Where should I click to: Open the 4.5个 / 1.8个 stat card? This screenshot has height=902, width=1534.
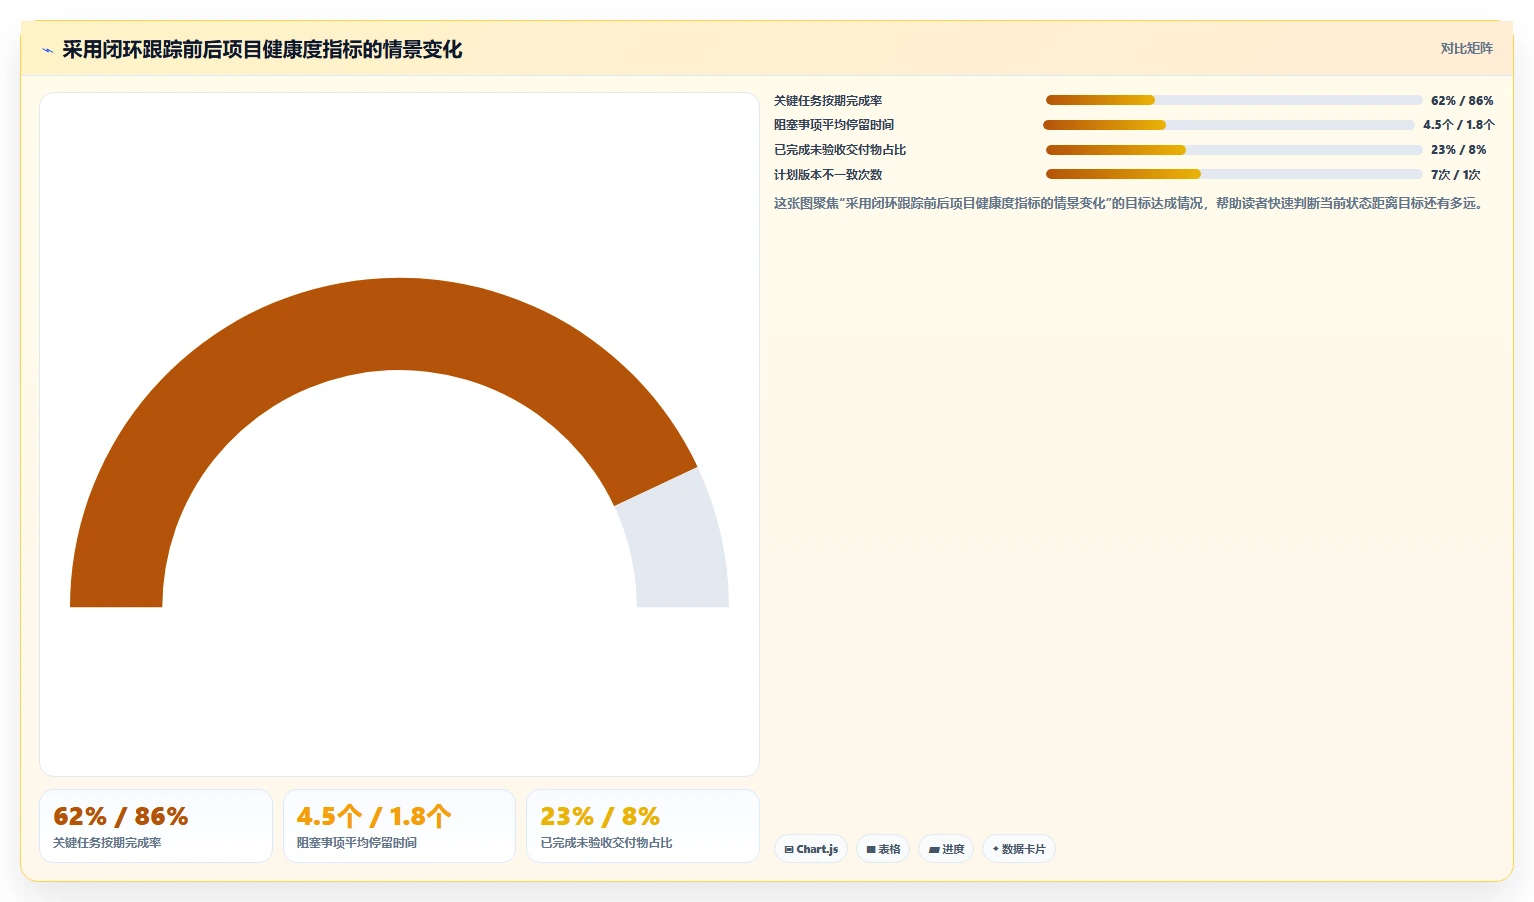click(399, 826)
